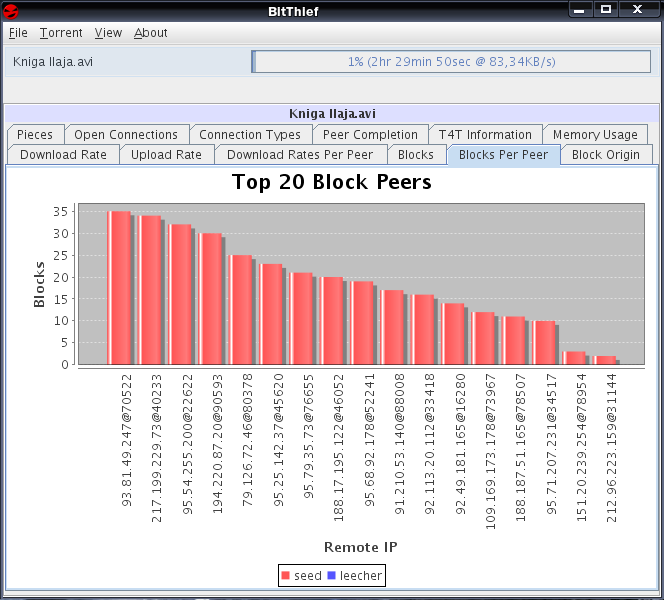The width and height of the screenshot is (664, 600).
Task: Click the Top 20 Block Peers title
Action: [x=332, y=182]
